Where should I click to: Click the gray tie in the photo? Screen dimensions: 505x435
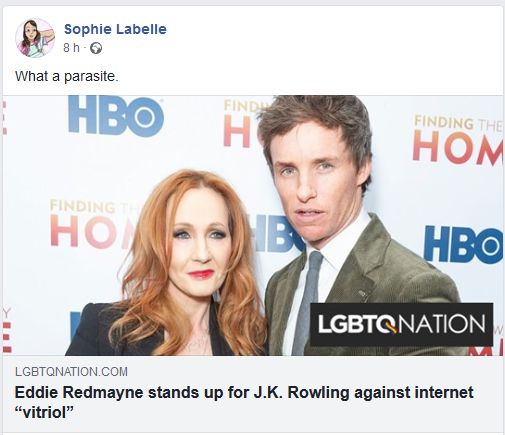[x=307, y=302]
